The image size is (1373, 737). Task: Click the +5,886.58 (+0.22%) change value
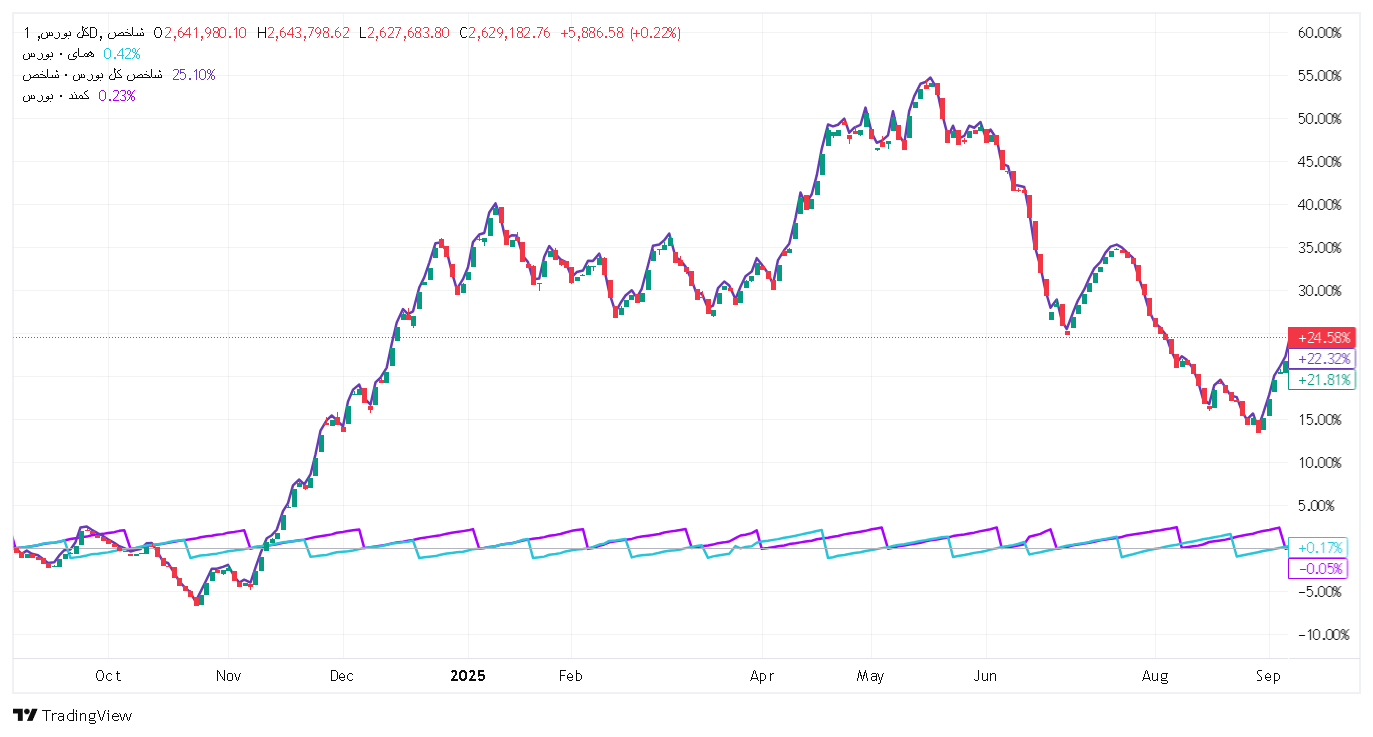(x=620, y=33)
